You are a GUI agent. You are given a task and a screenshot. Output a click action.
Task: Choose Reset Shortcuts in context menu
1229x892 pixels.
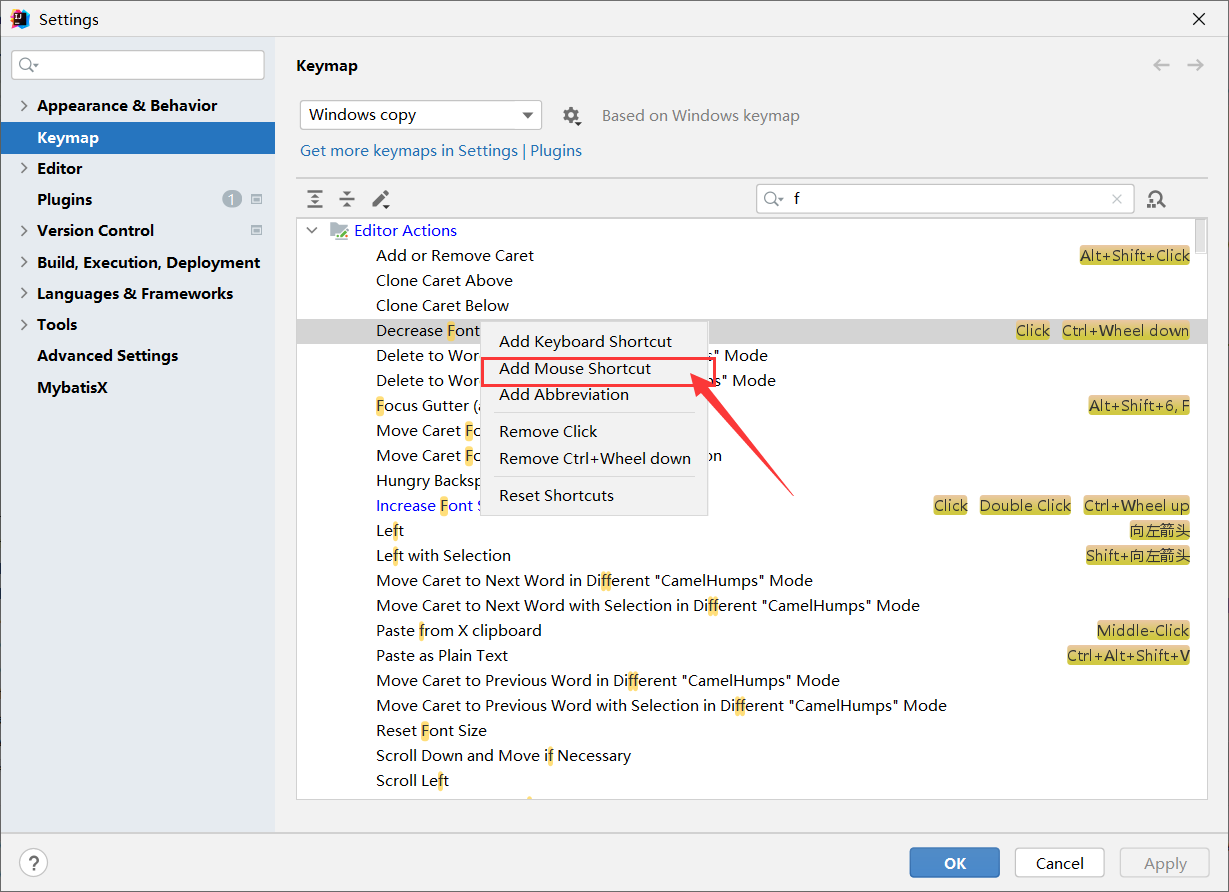coord(556,496)
